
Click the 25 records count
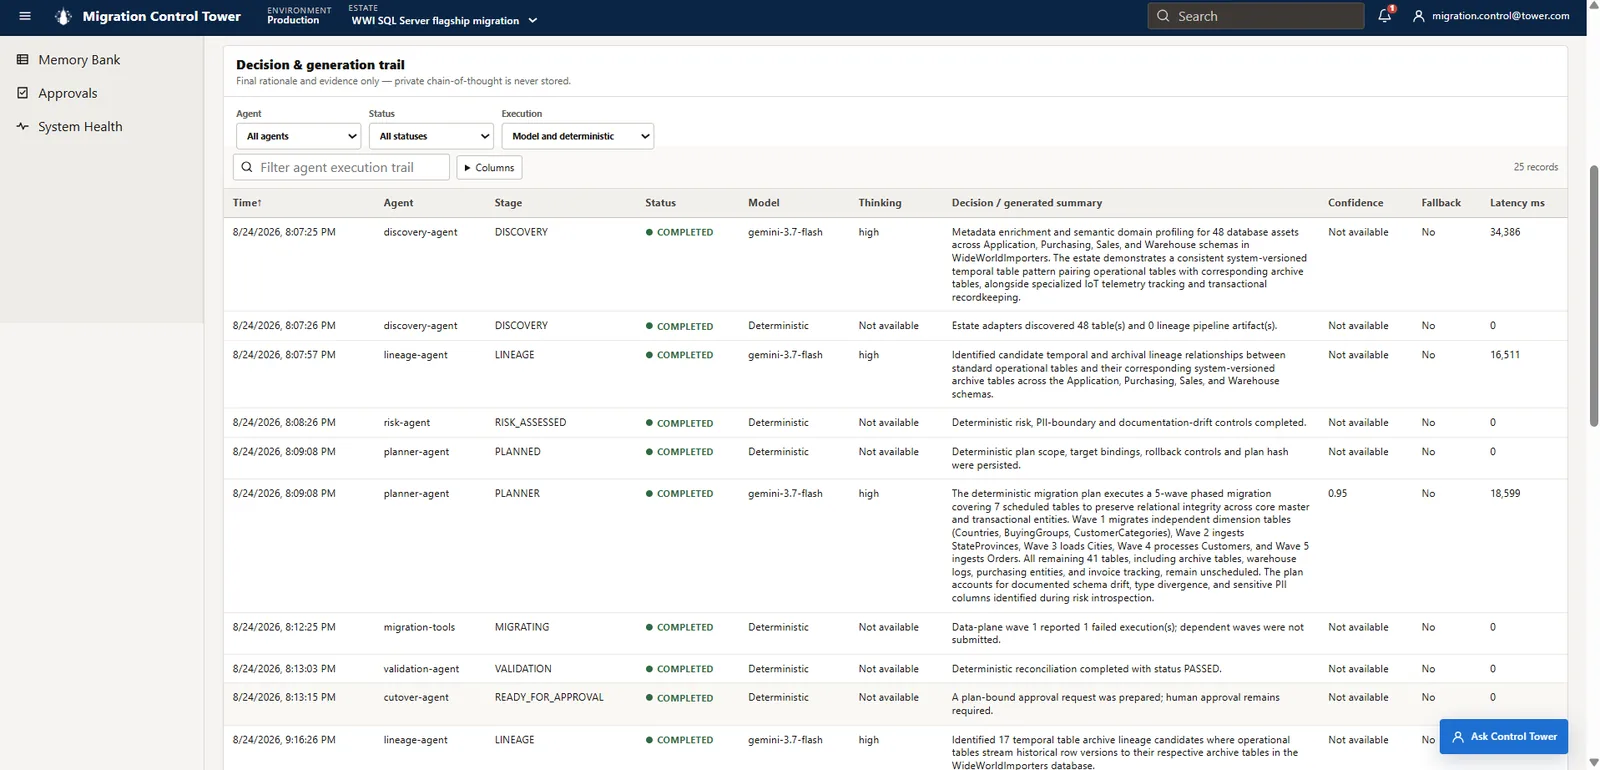[x=1536, y=167]
